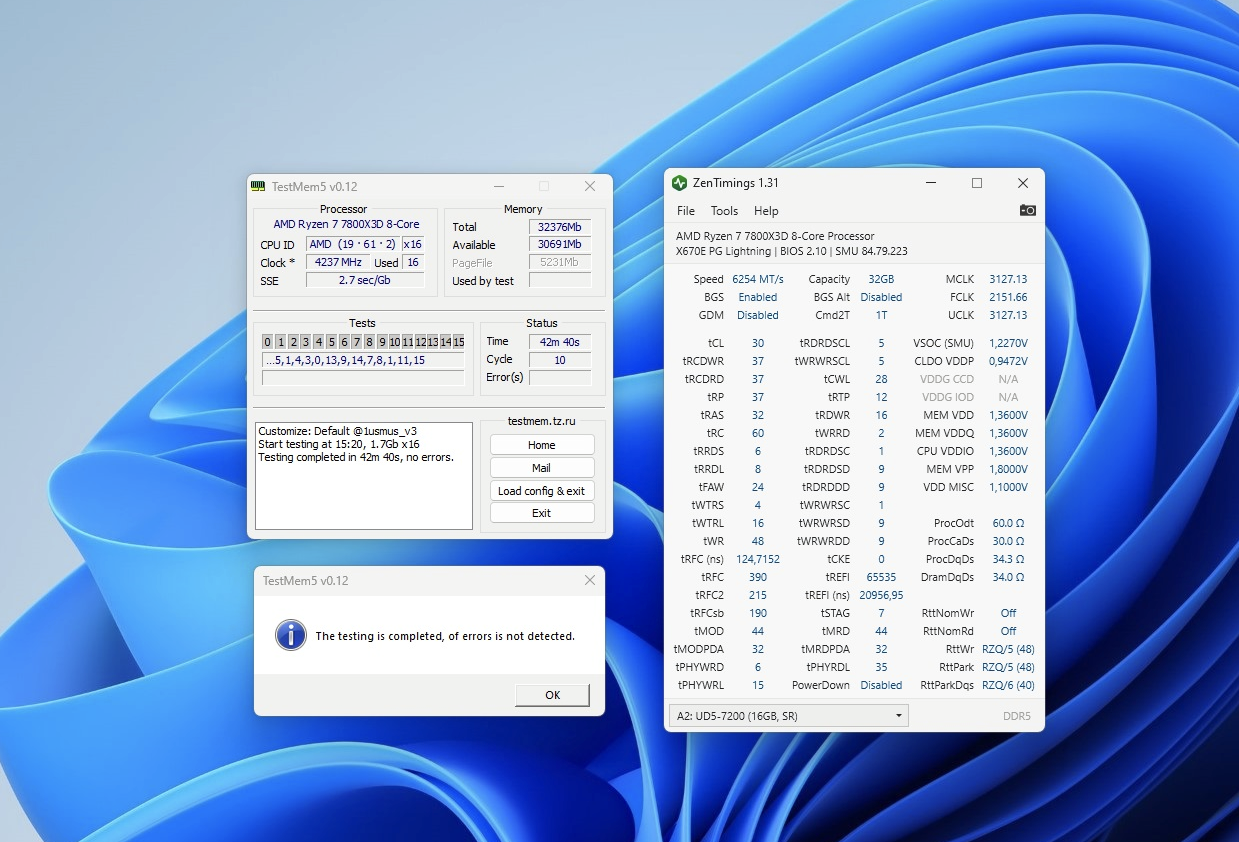
Task: Click the Used cores value 16
Action: pos(413,263)
